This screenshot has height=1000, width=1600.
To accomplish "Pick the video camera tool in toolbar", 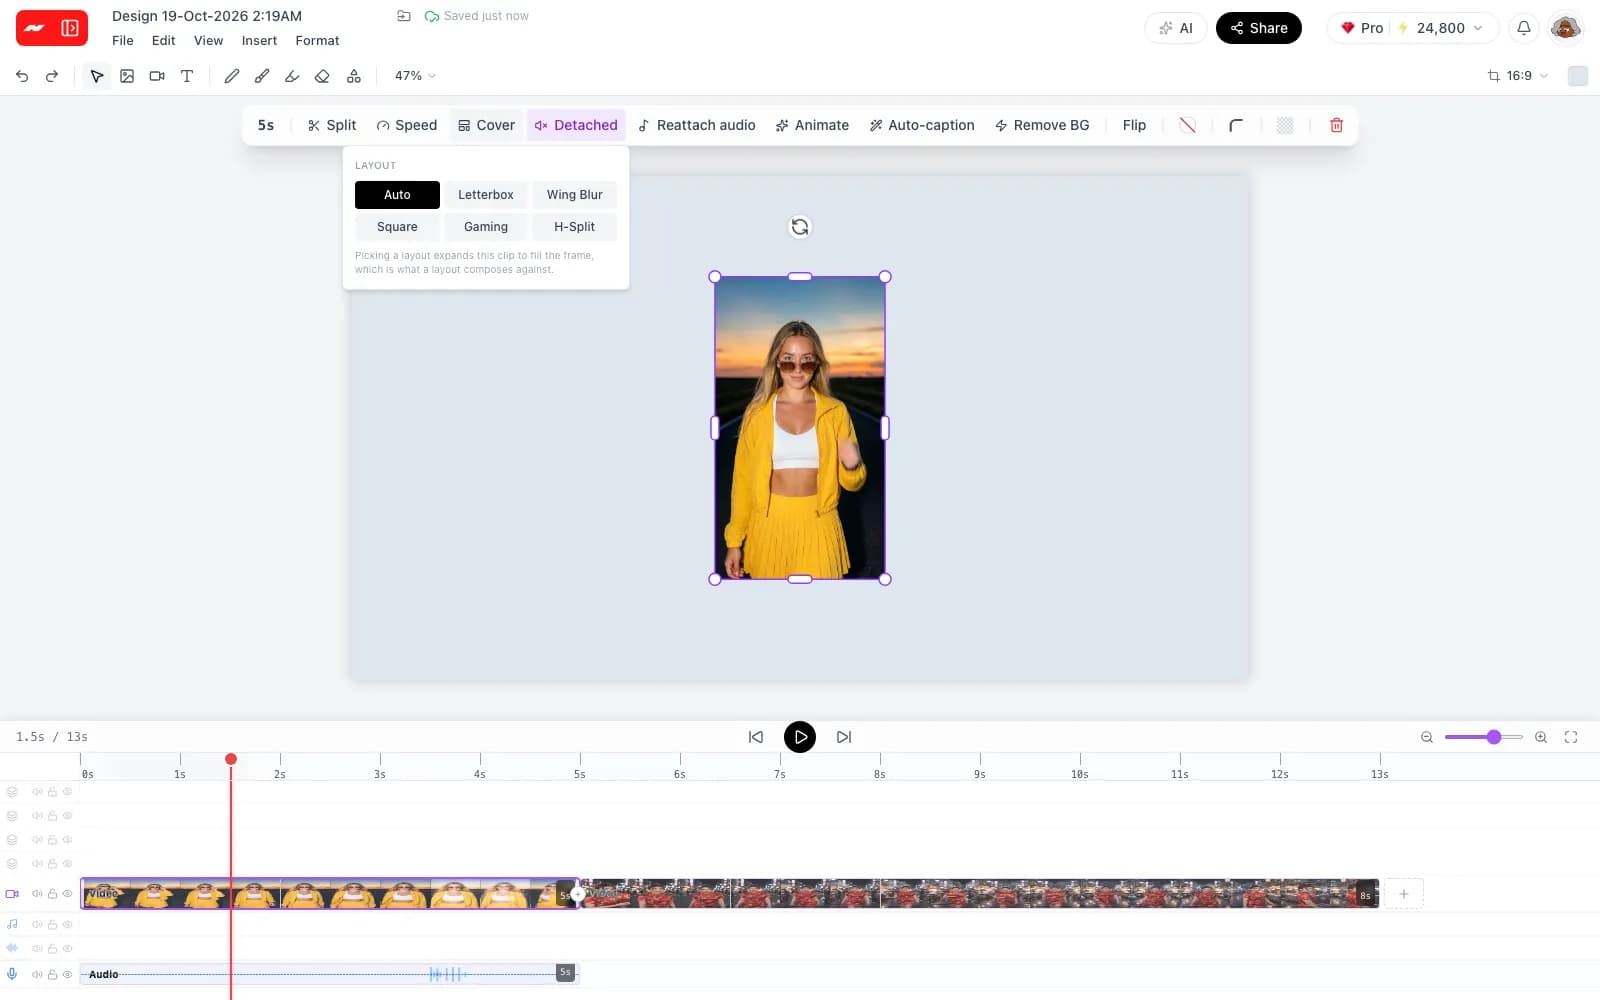I will click(157, 76).
